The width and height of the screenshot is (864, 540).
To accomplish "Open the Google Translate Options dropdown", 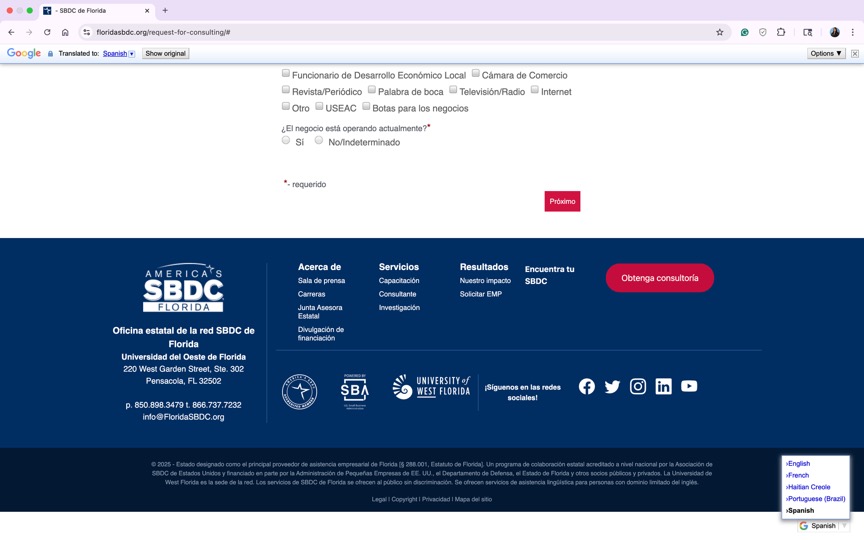I will (x=826, y=53).
